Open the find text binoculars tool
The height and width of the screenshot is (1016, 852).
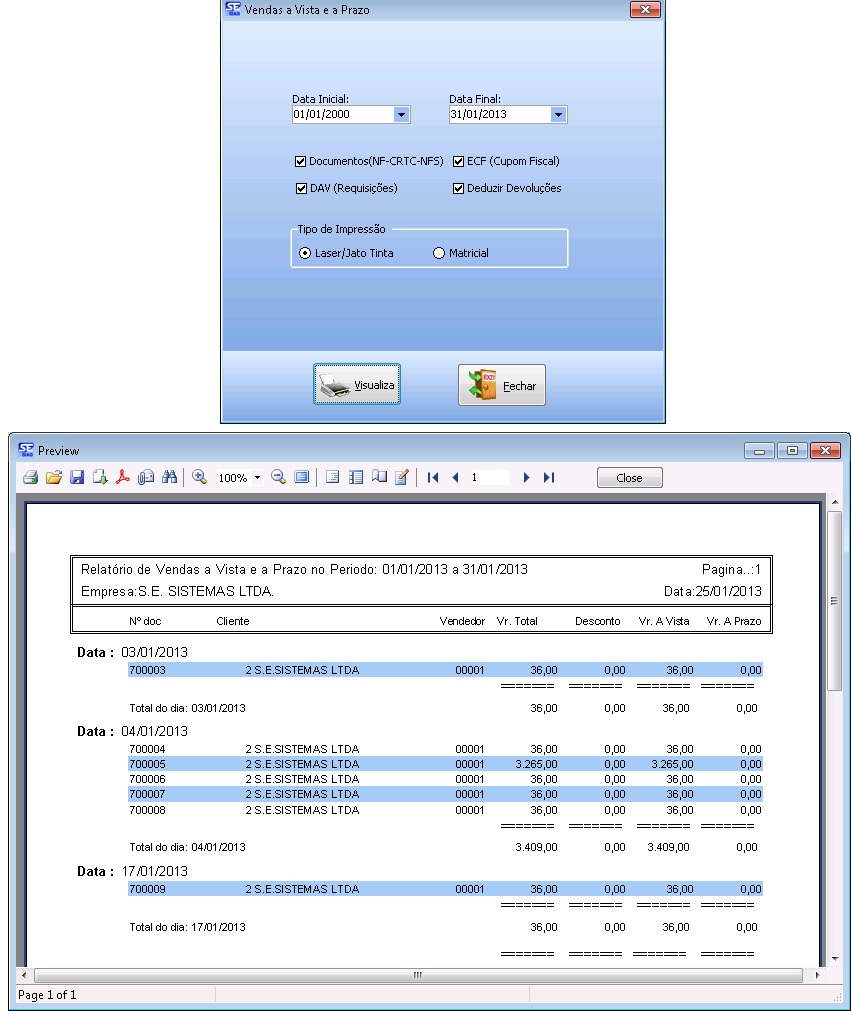[x=169, y=478]
